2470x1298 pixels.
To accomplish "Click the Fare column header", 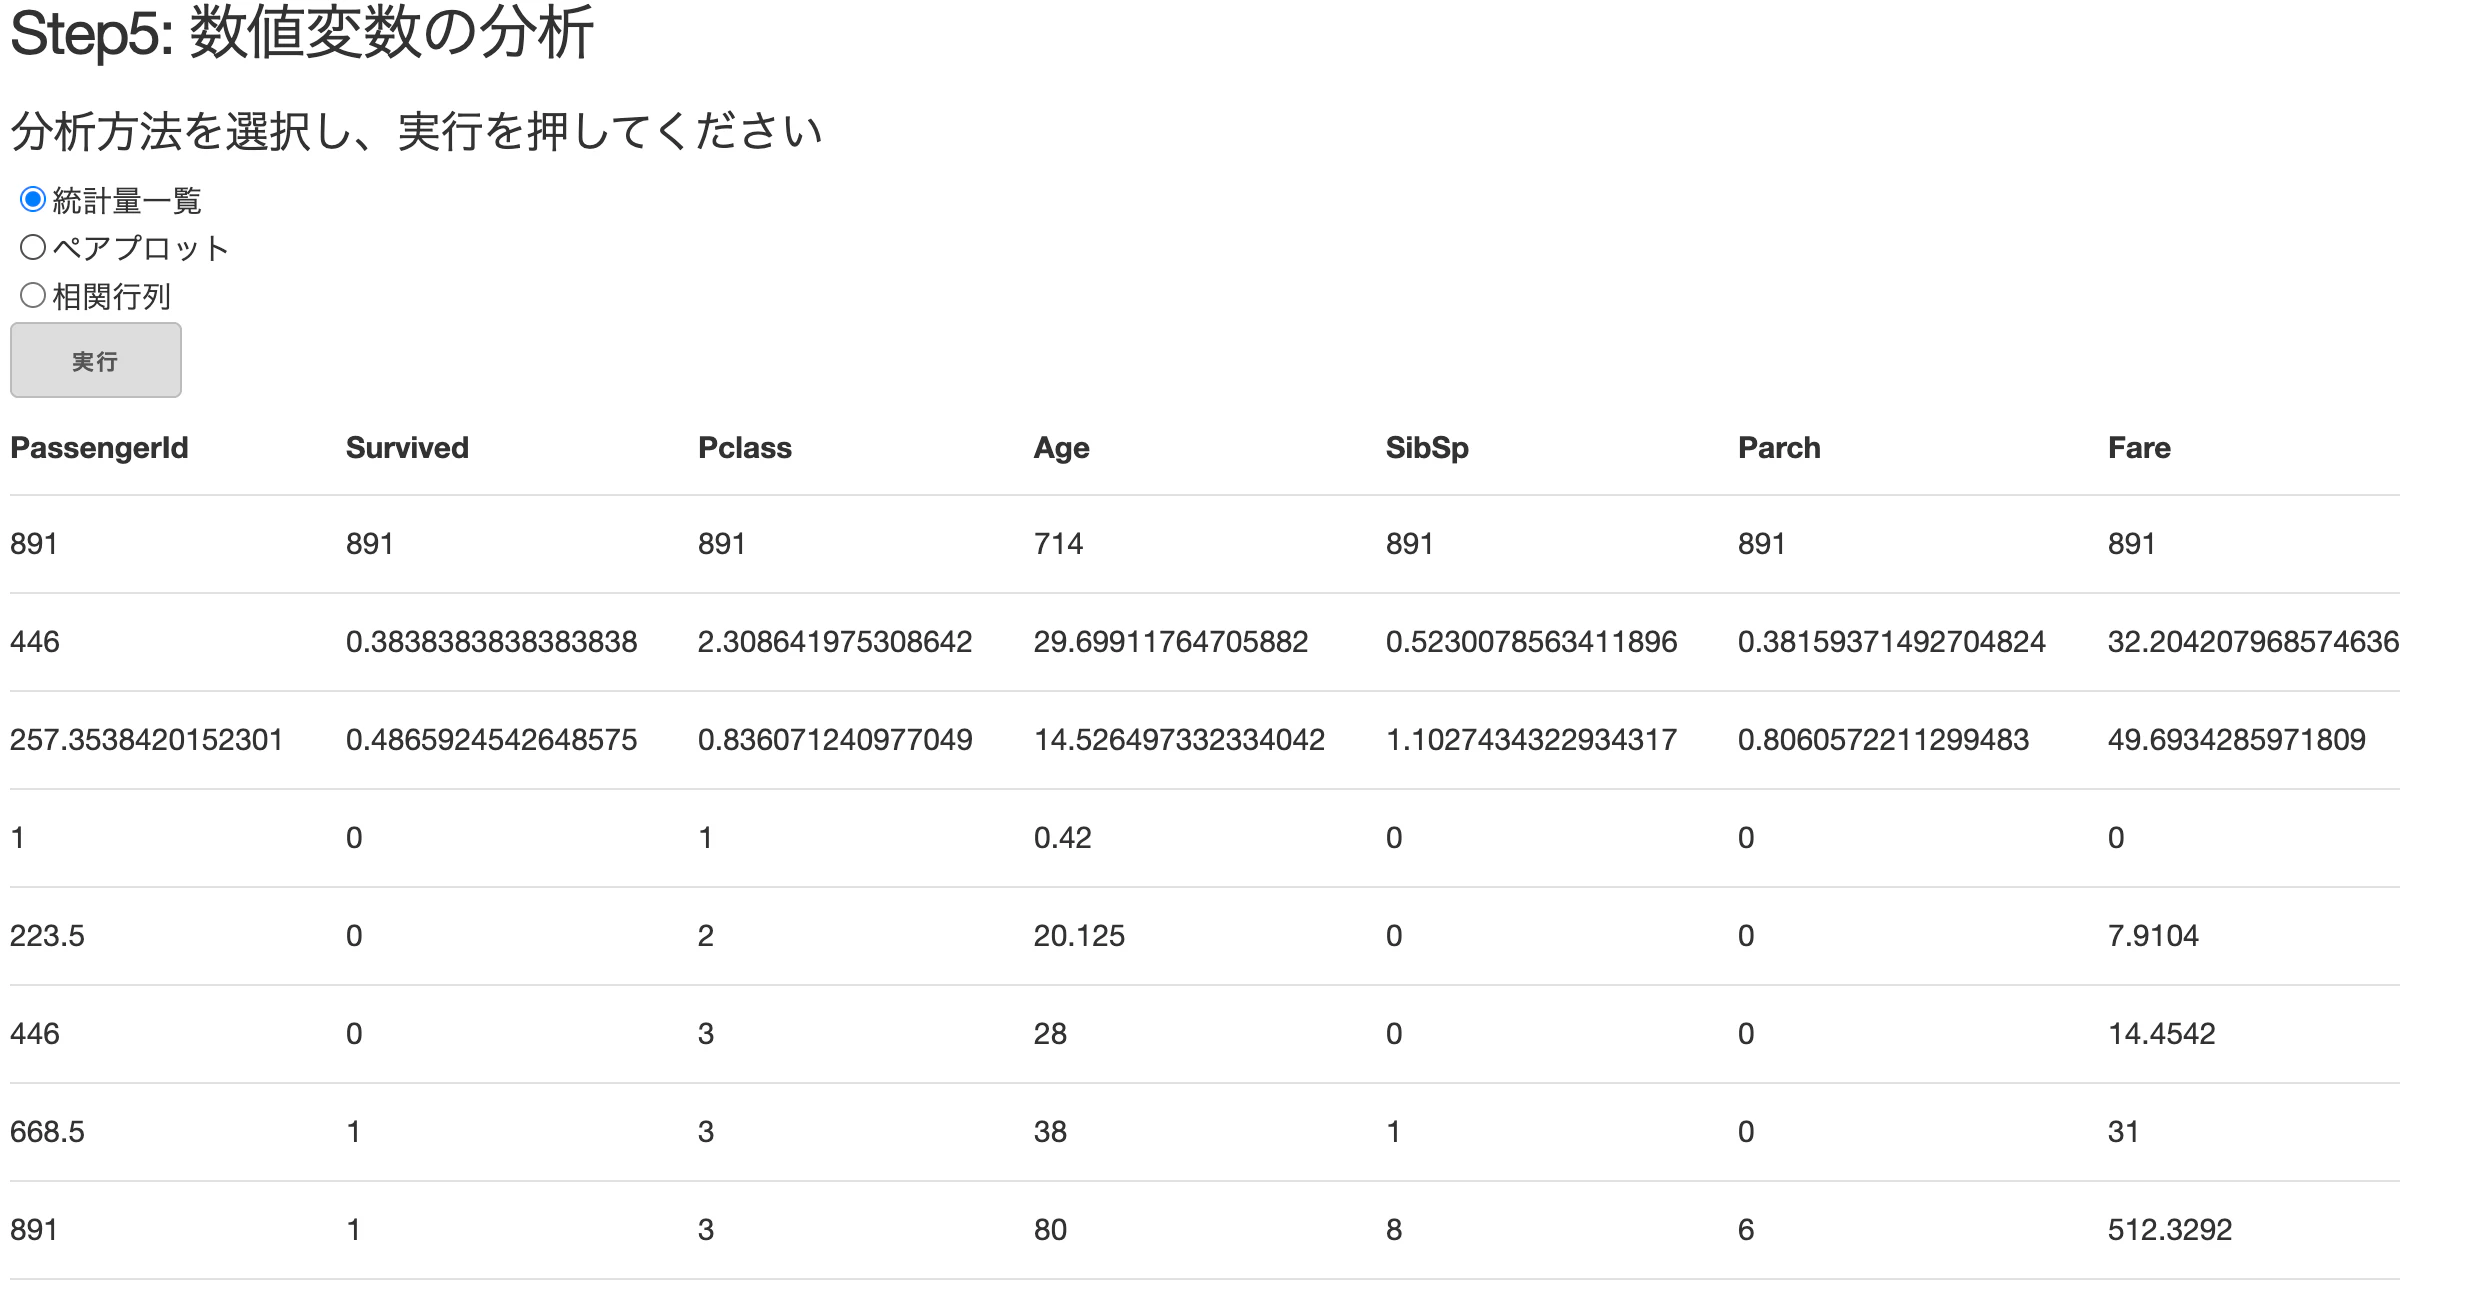I will 2139,447.
